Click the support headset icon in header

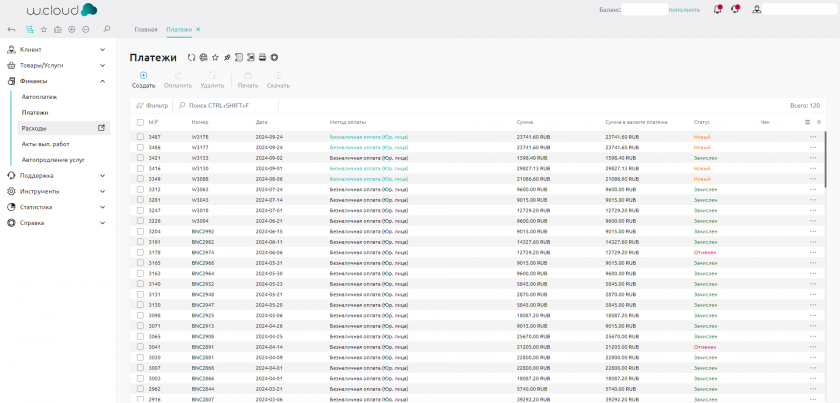pyautogui.click(x=736, y=9)
